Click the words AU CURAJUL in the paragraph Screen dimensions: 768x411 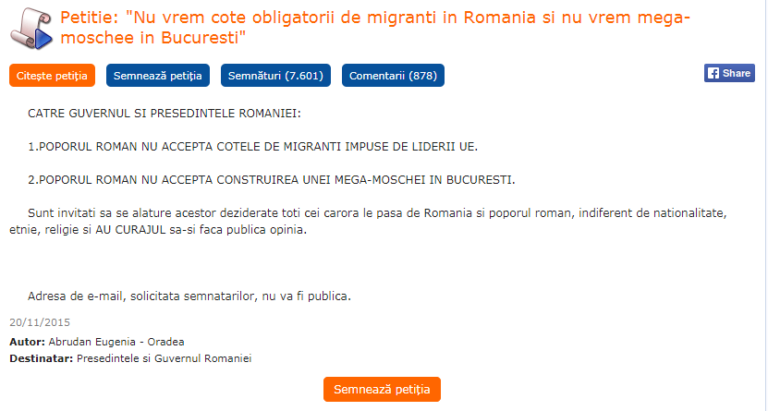(x=138, y=230)
